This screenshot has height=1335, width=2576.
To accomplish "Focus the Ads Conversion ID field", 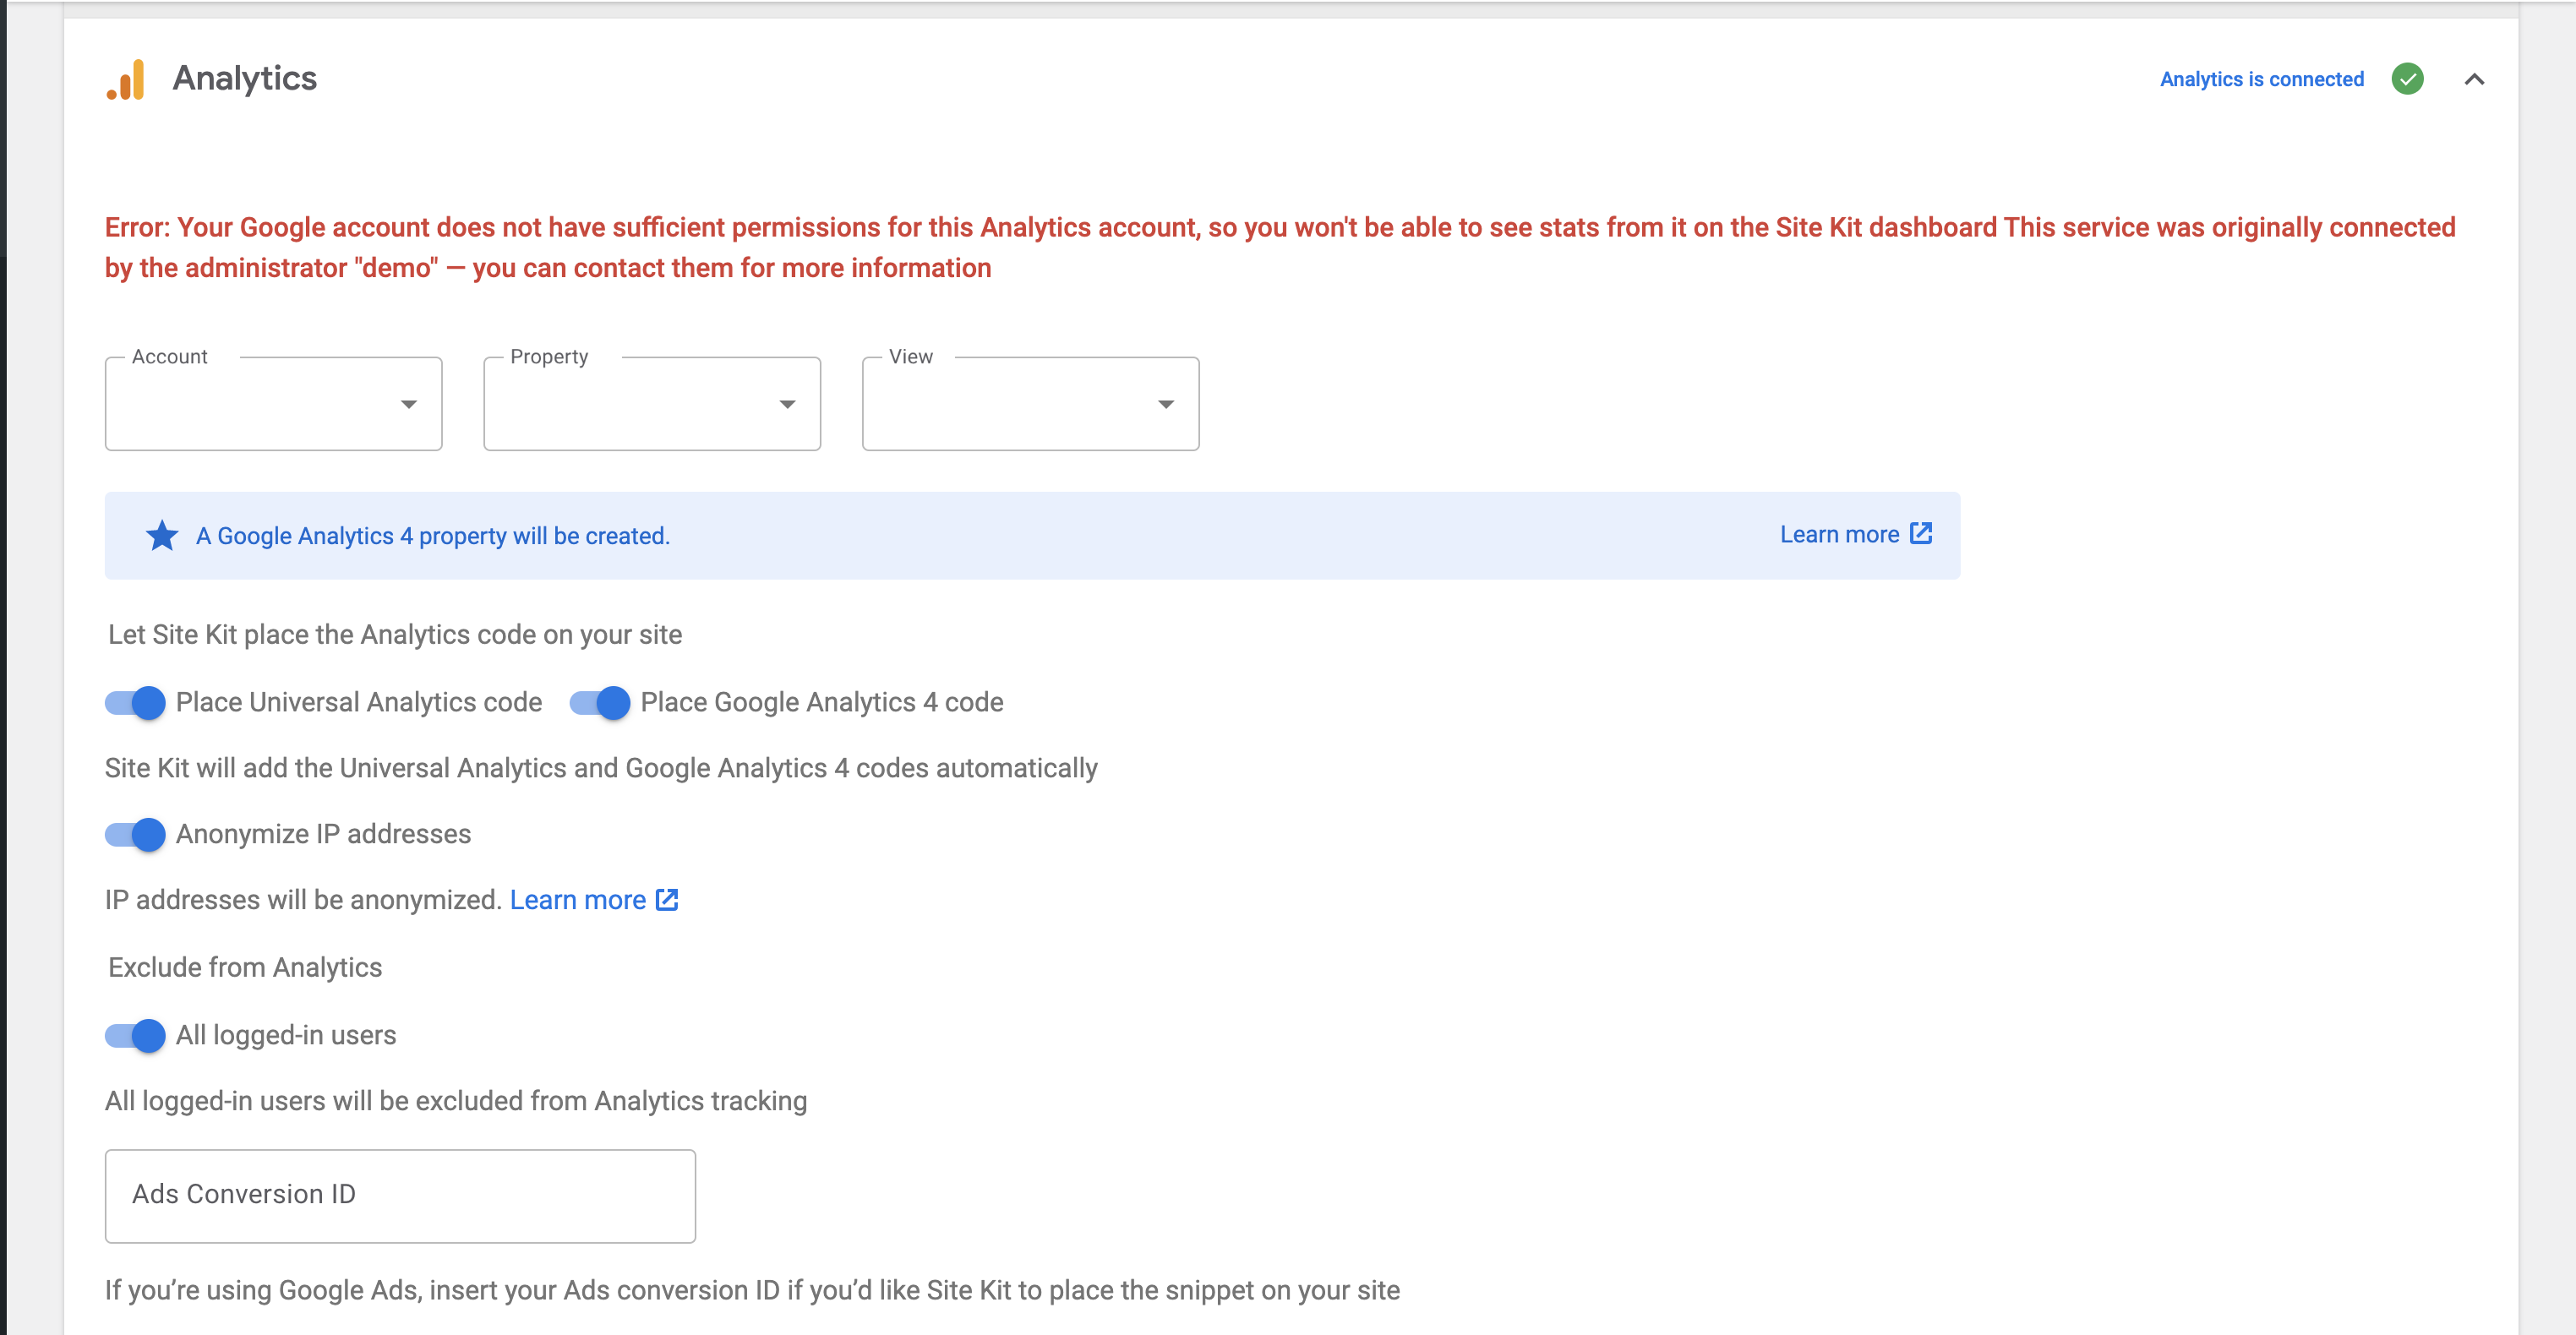I will tap(400, 1196).
